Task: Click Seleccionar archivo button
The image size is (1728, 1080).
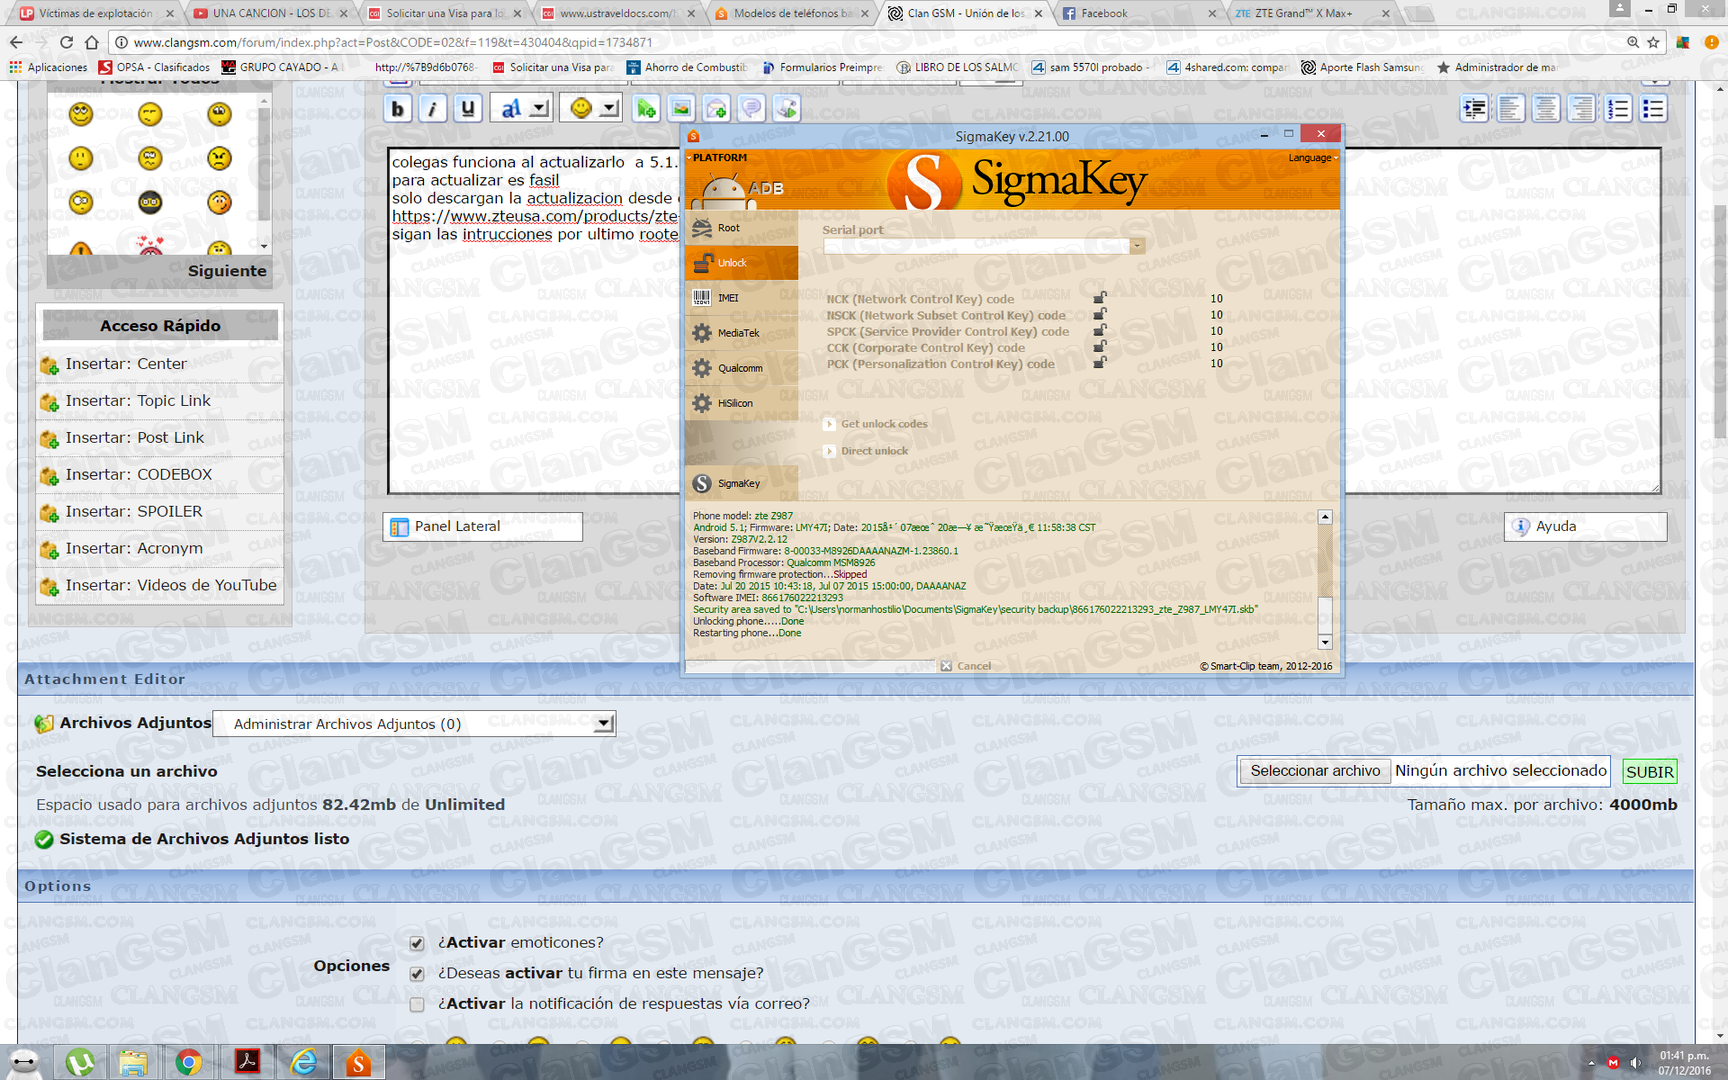Action: point(1315,771)
